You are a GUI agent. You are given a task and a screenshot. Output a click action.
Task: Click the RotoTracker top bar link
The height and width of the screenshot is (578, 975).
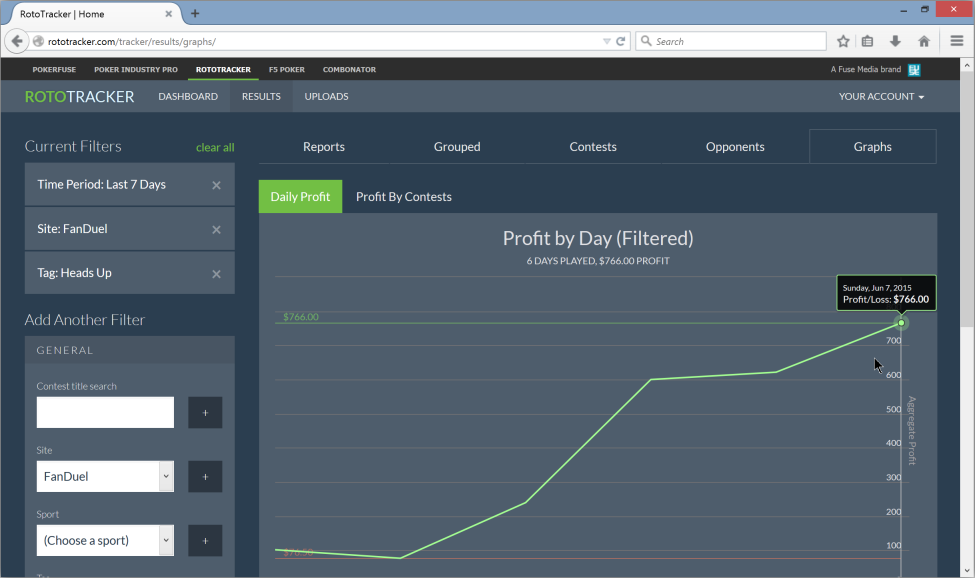pos(223,70)
